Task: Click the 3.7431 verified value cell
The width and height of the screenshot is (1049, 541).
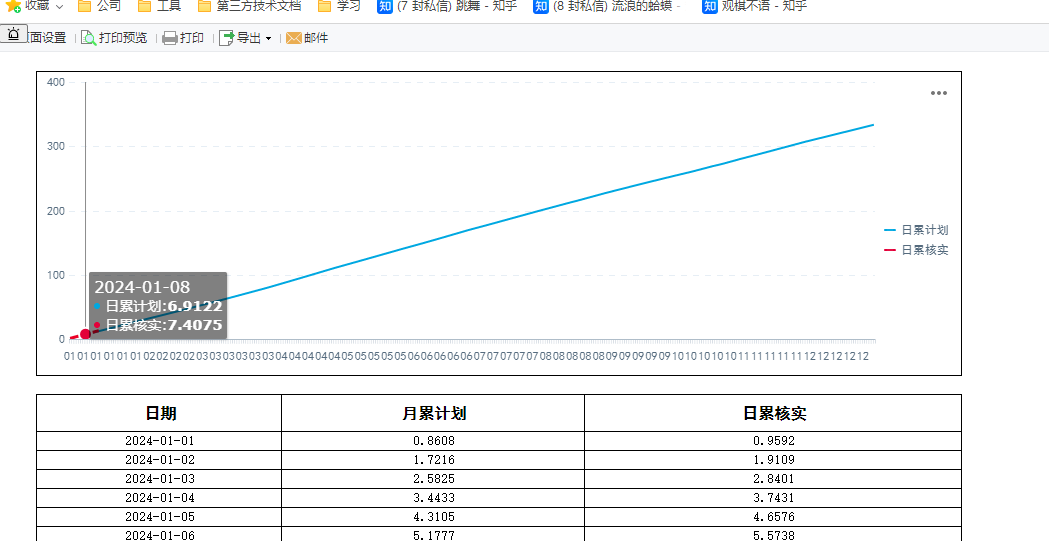Action: point(773,498)
